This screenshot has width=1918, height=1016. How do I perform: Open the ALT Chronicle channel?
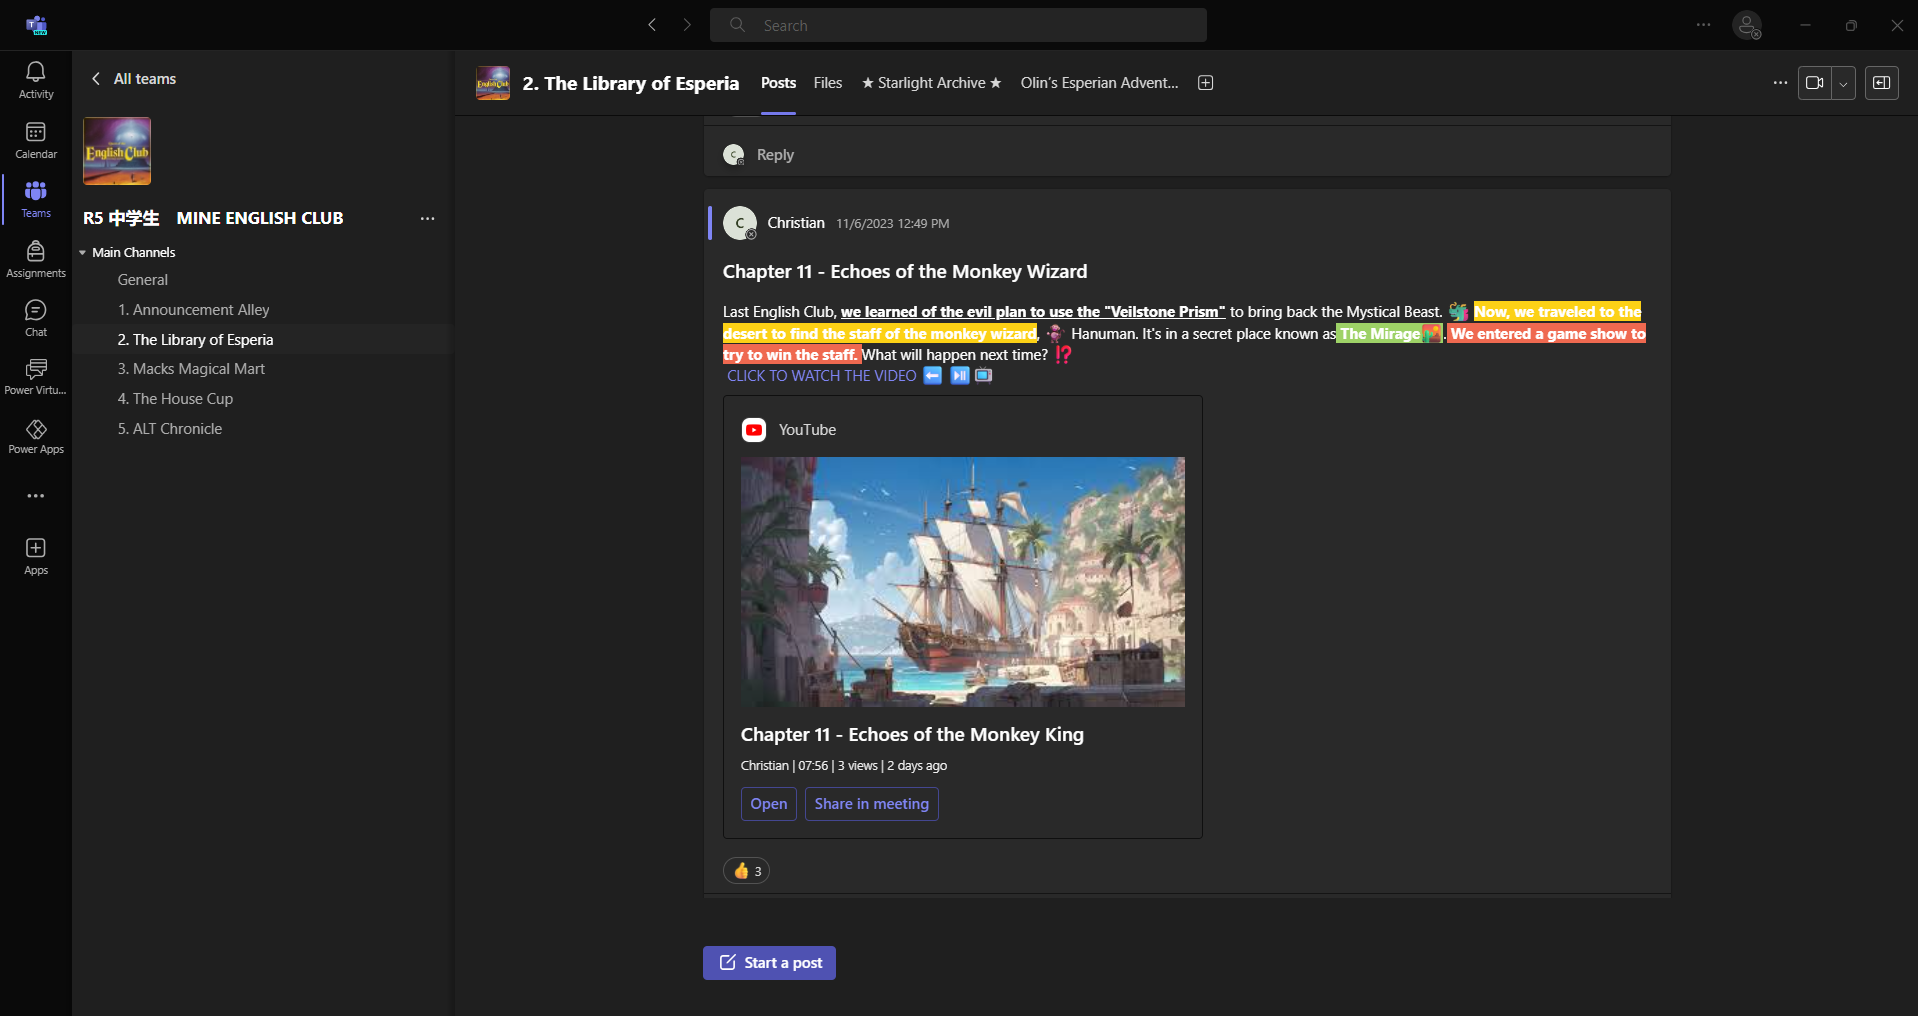pos(262,429)
